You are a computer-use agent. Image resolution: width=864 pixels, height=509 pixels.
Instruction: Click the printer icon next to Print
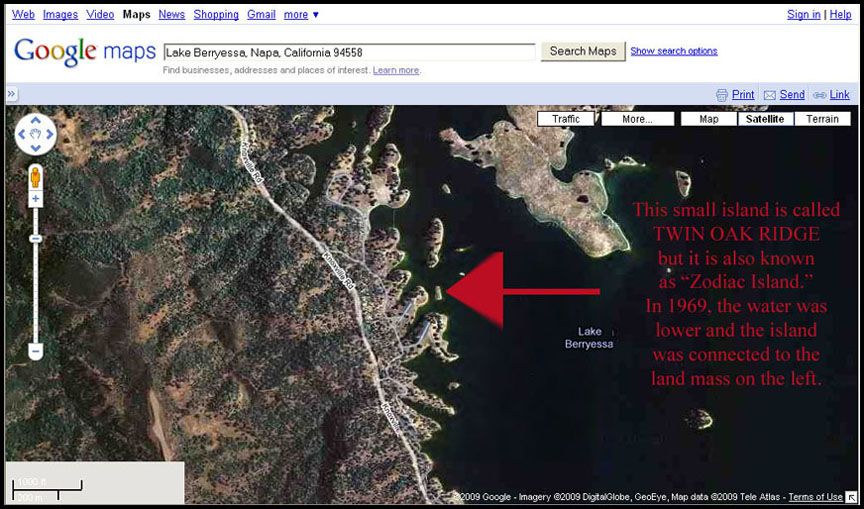(x=722, y=95)
